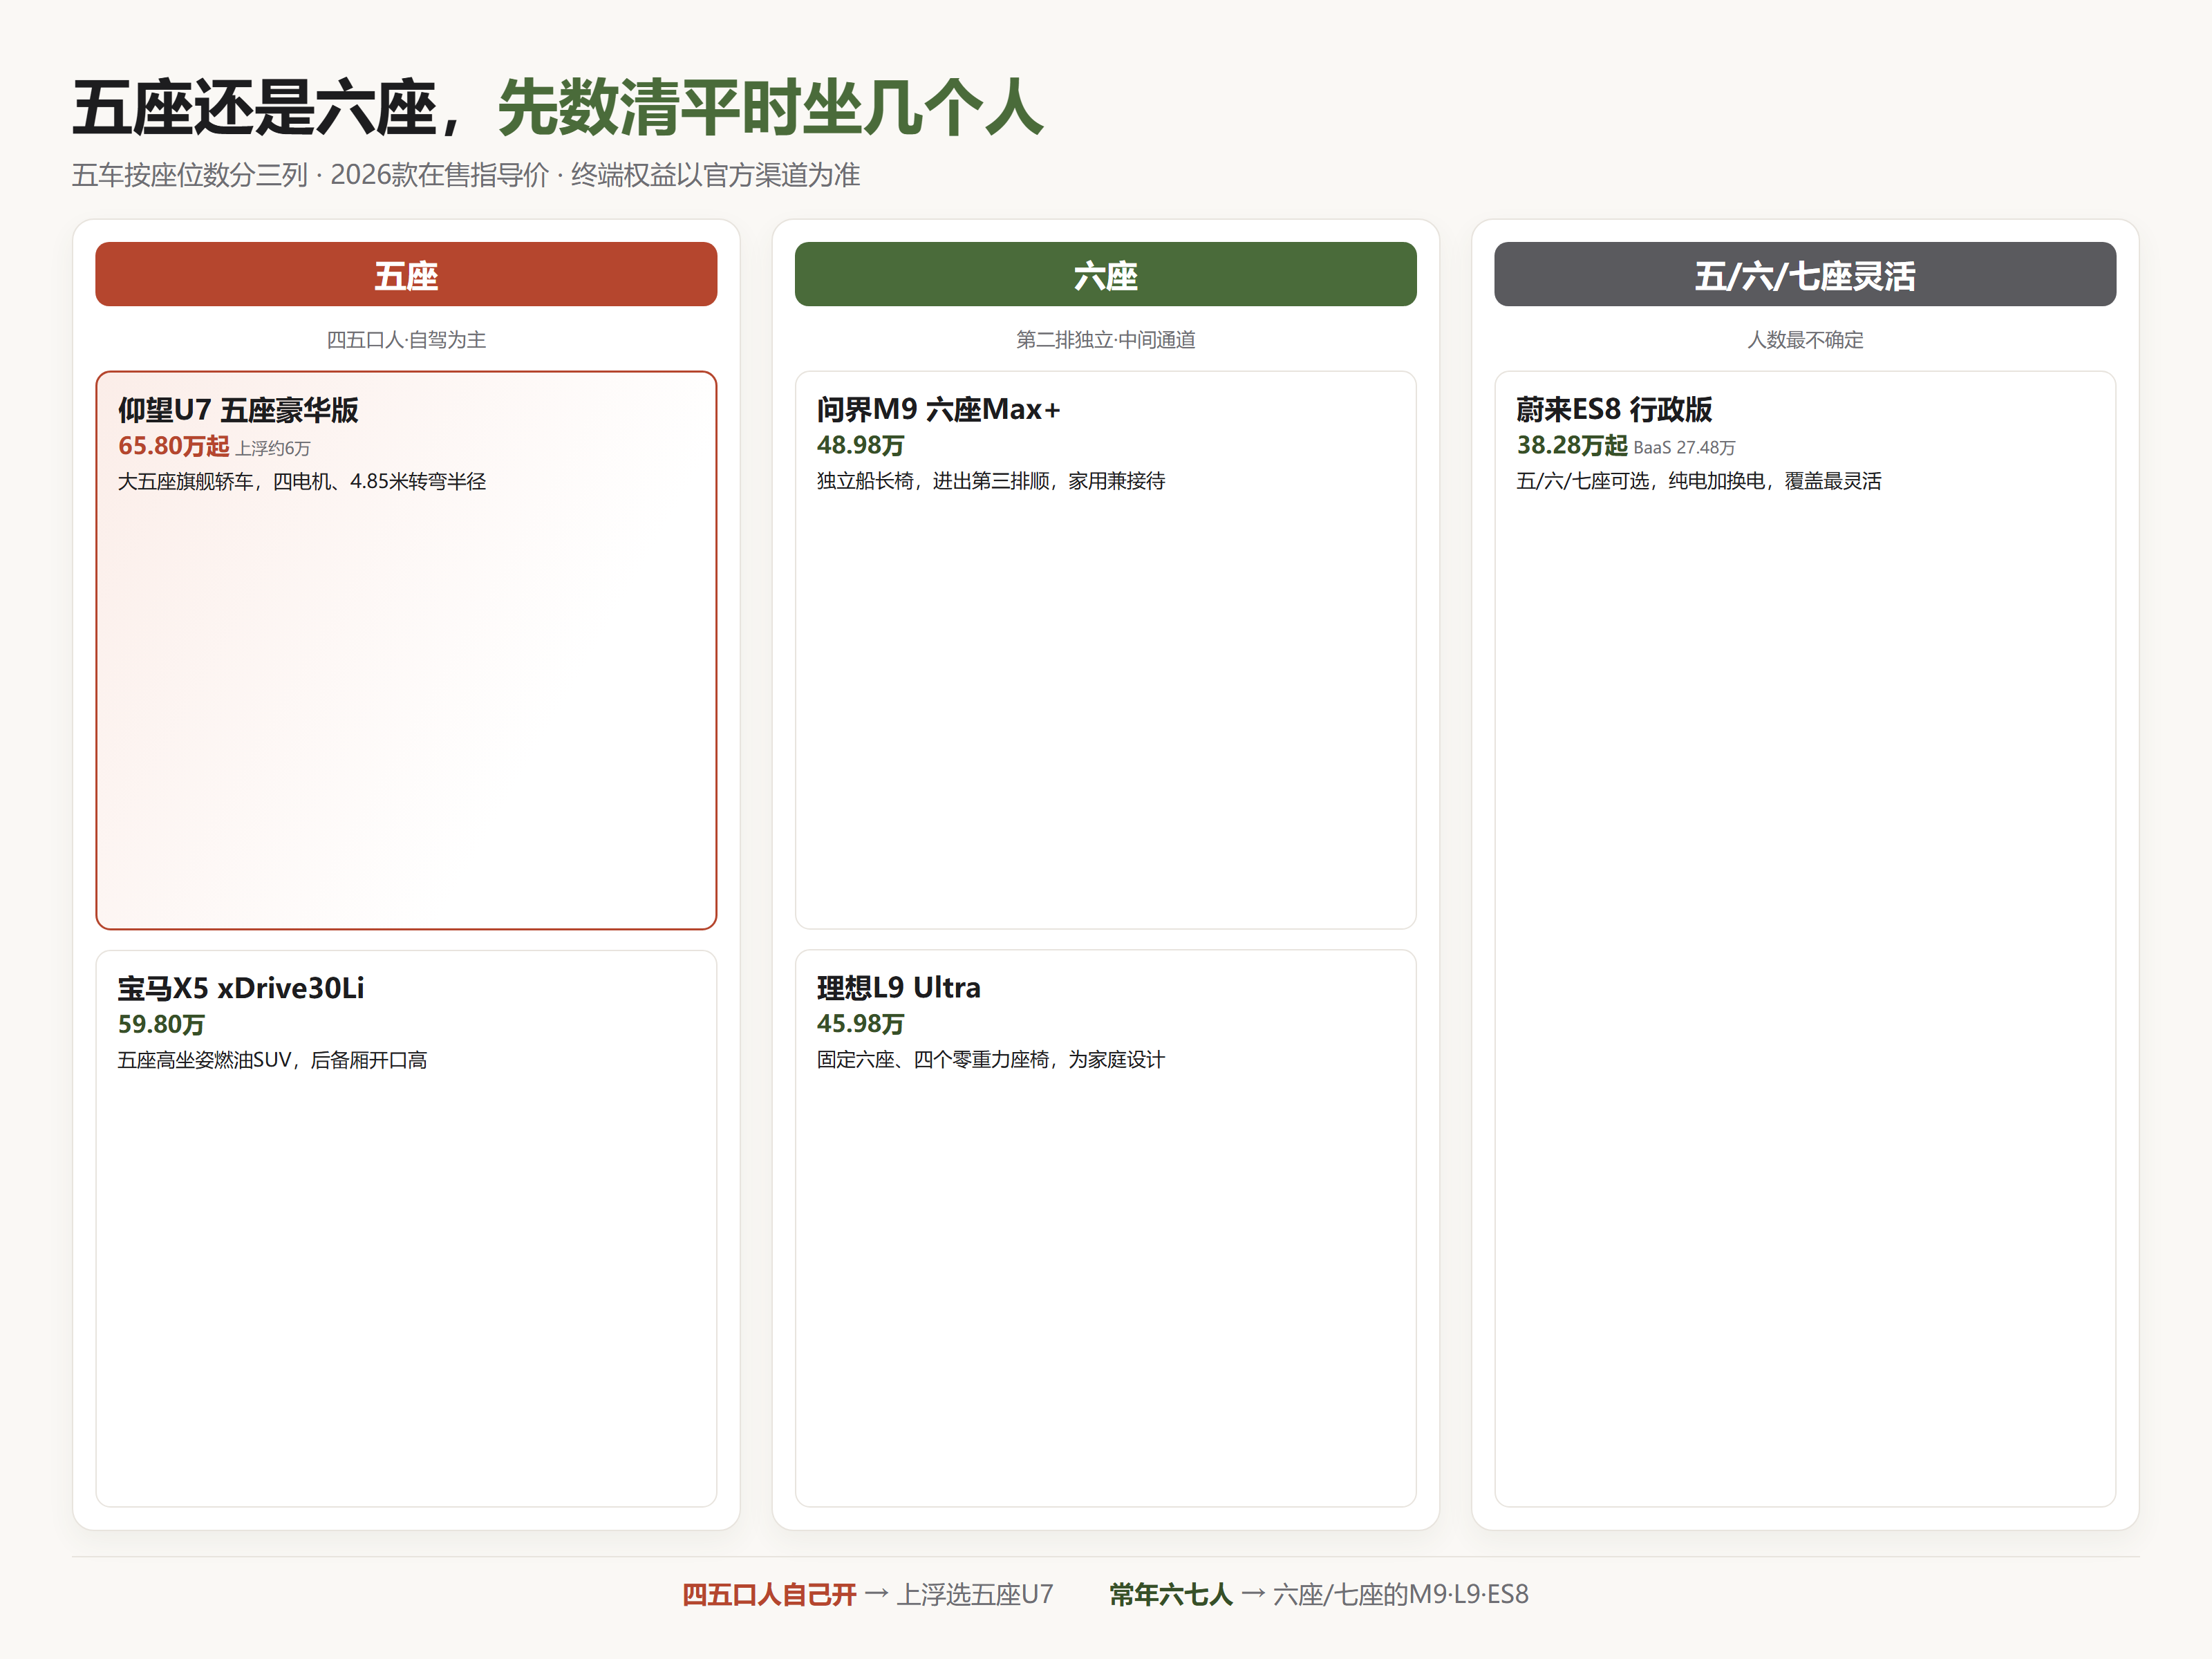The image size is (2212, 1659).
Task: Click the BaaS 27.48万 note
Action: click(1685, 448)
